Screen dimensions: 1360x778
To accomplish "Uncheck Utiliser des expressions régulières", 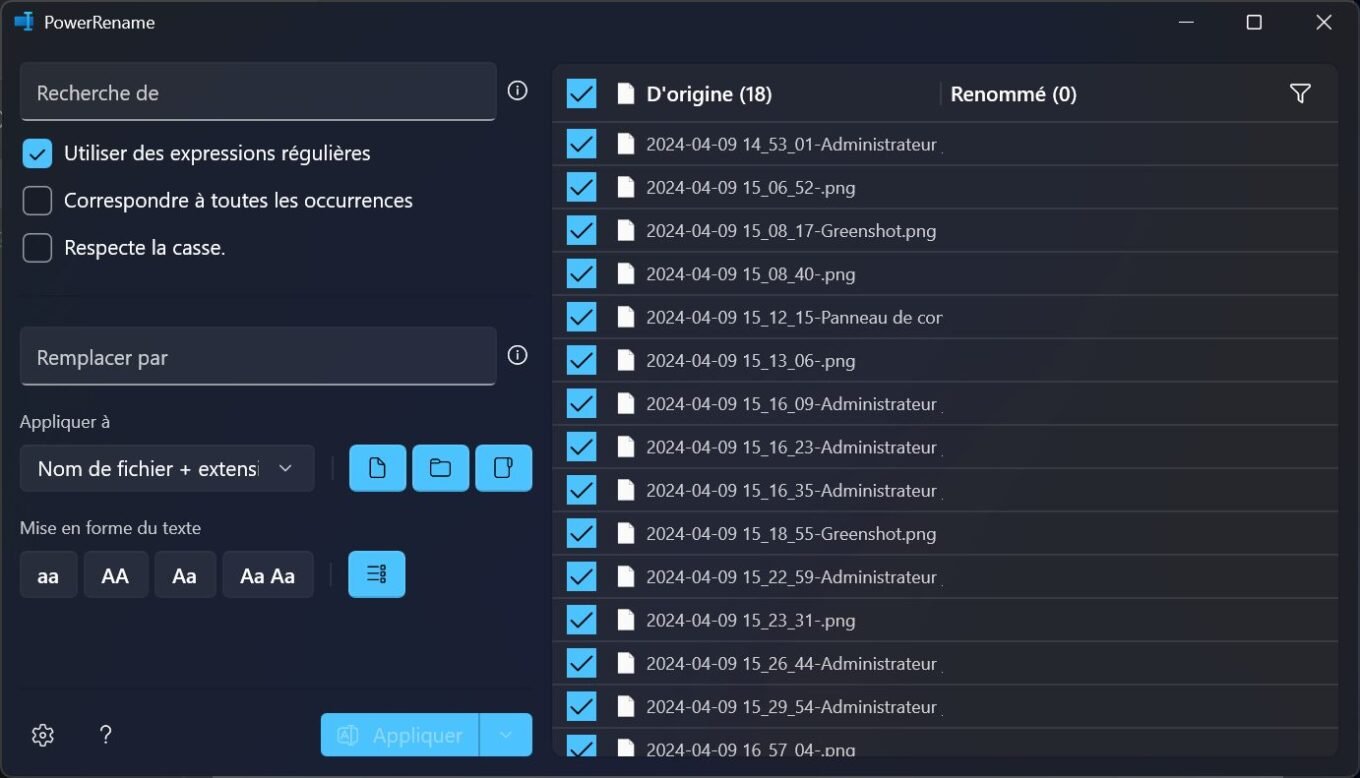I will point(37,153).
